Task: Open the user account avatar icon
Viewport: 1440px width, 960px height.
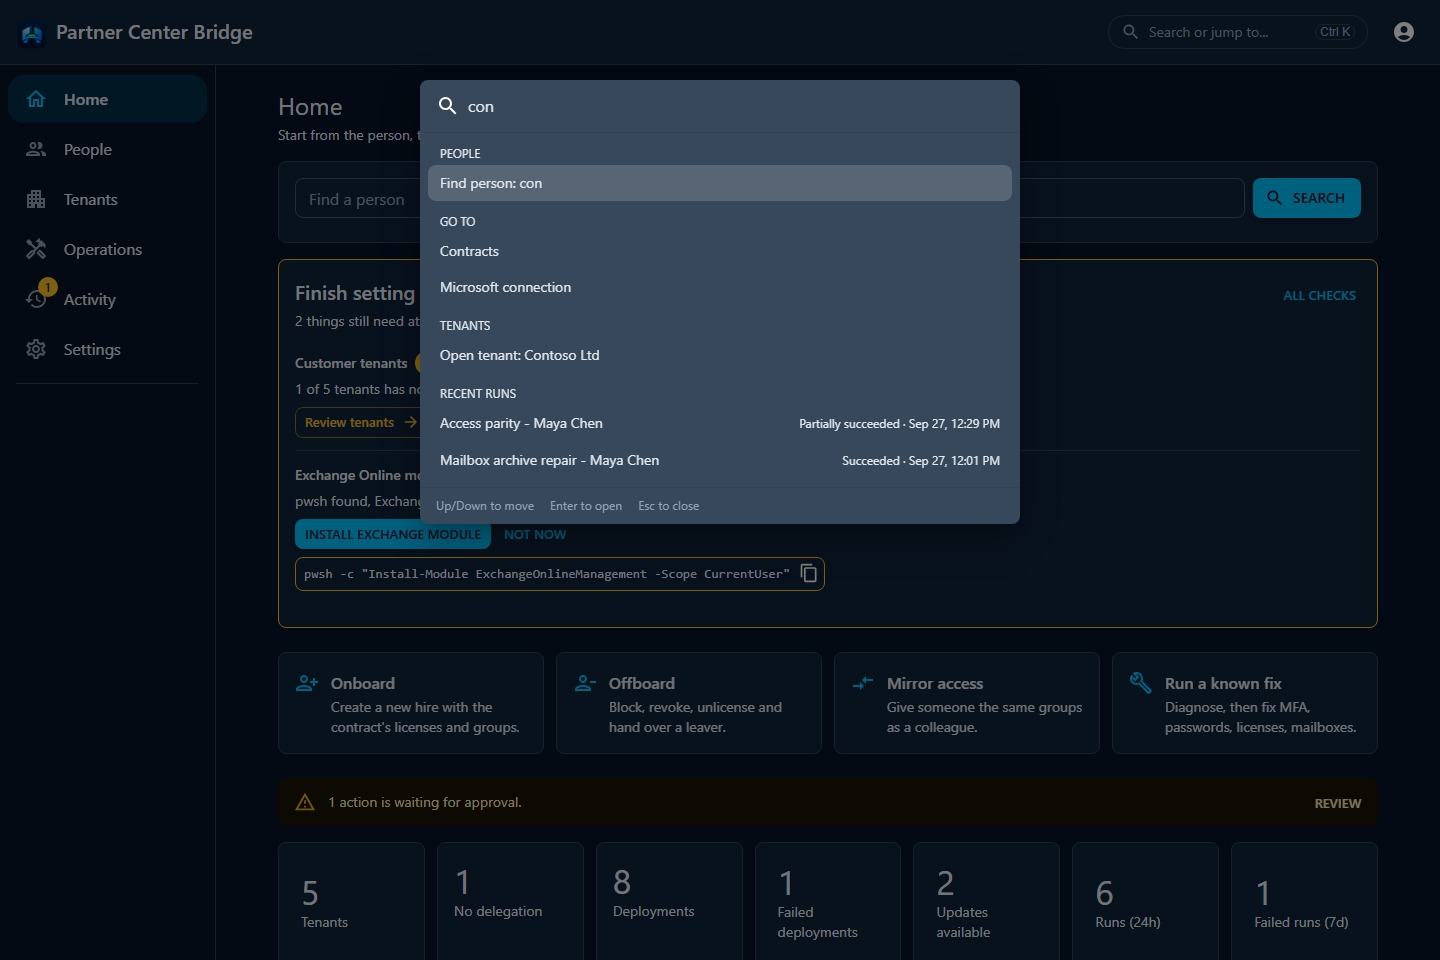Action: pos(1404,32)
